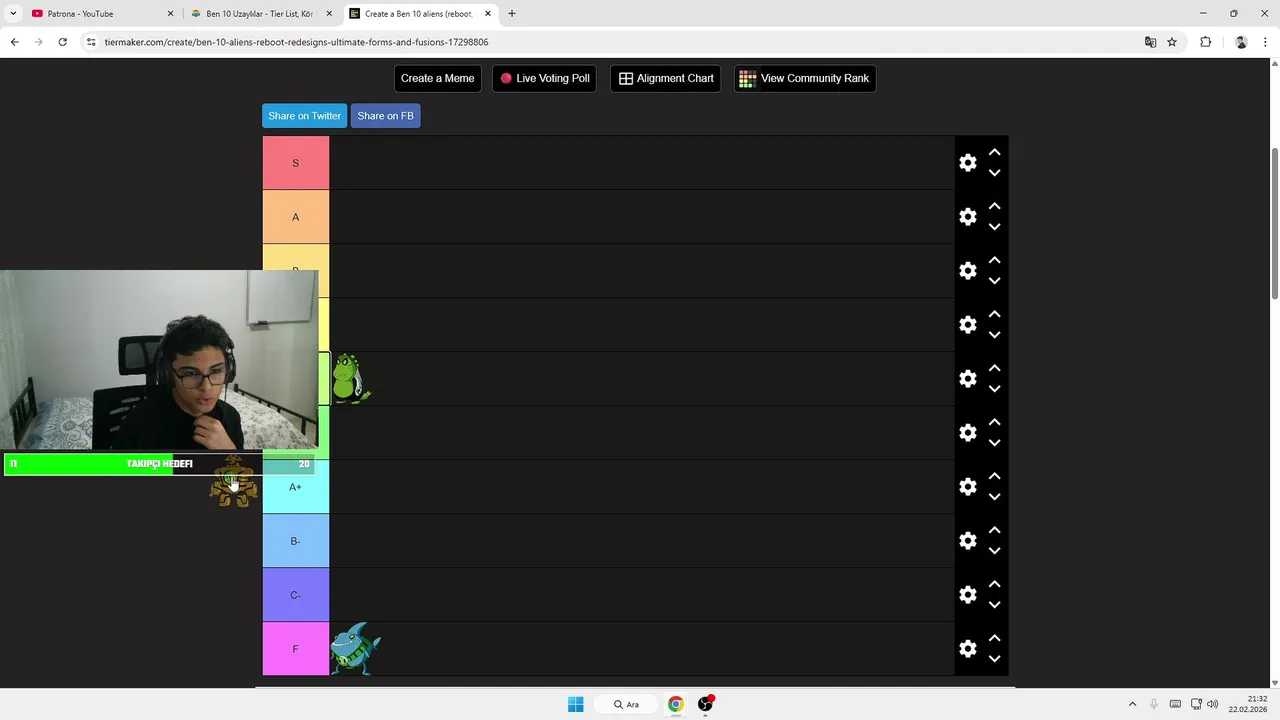
Task: Translate this page icon
Action: point(1150,42)
